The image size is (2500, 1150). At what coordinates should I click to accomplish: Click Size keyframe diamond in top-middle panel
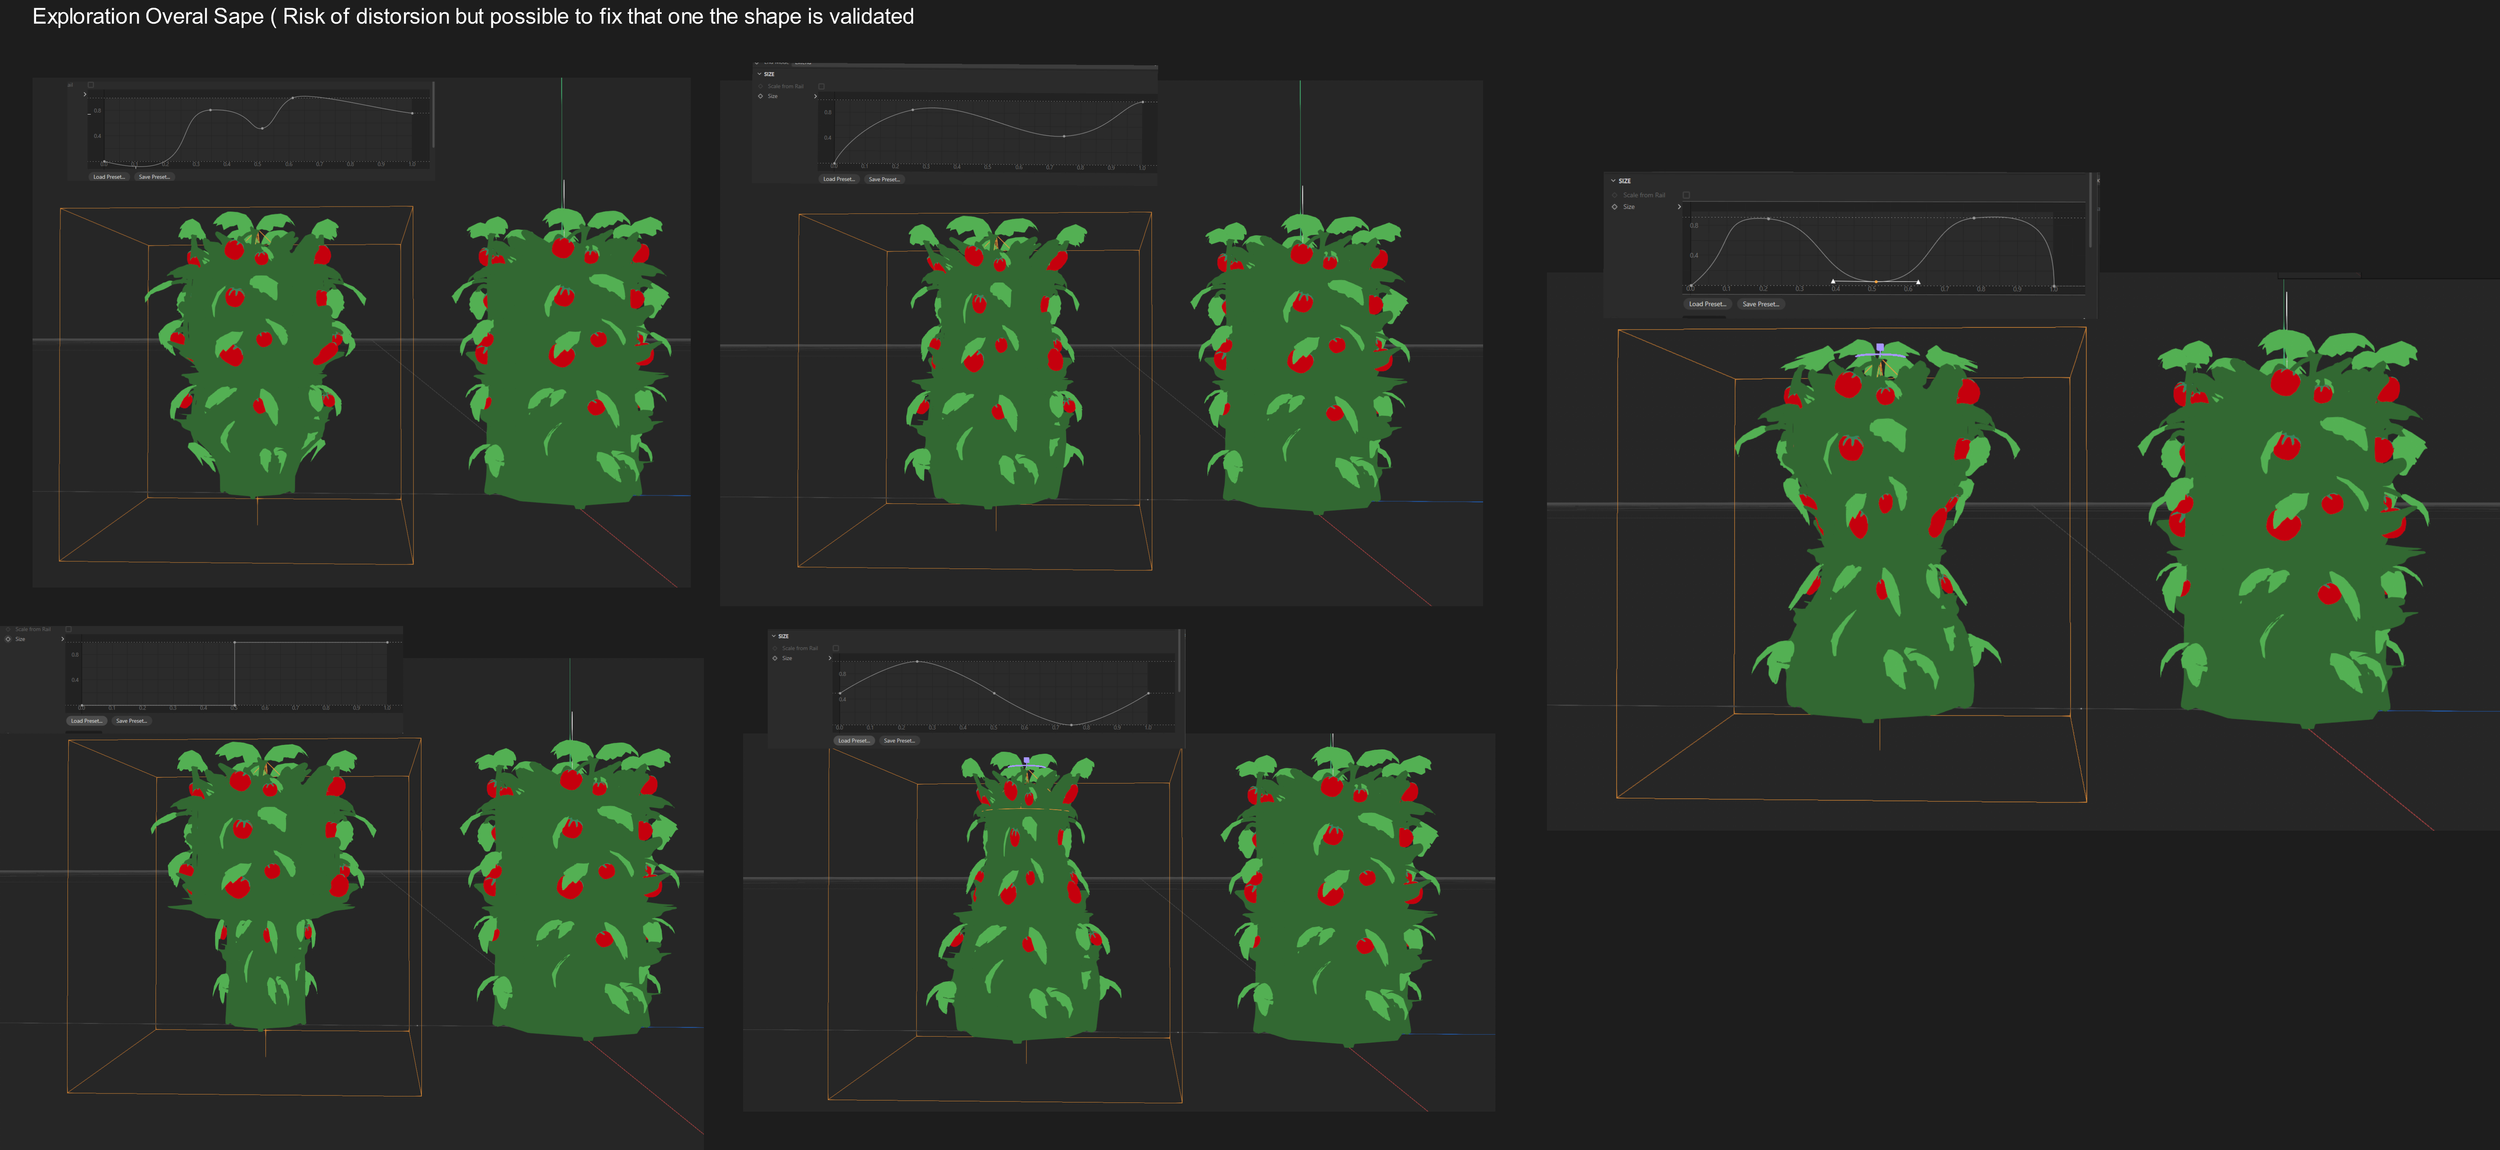coord(760,96)
